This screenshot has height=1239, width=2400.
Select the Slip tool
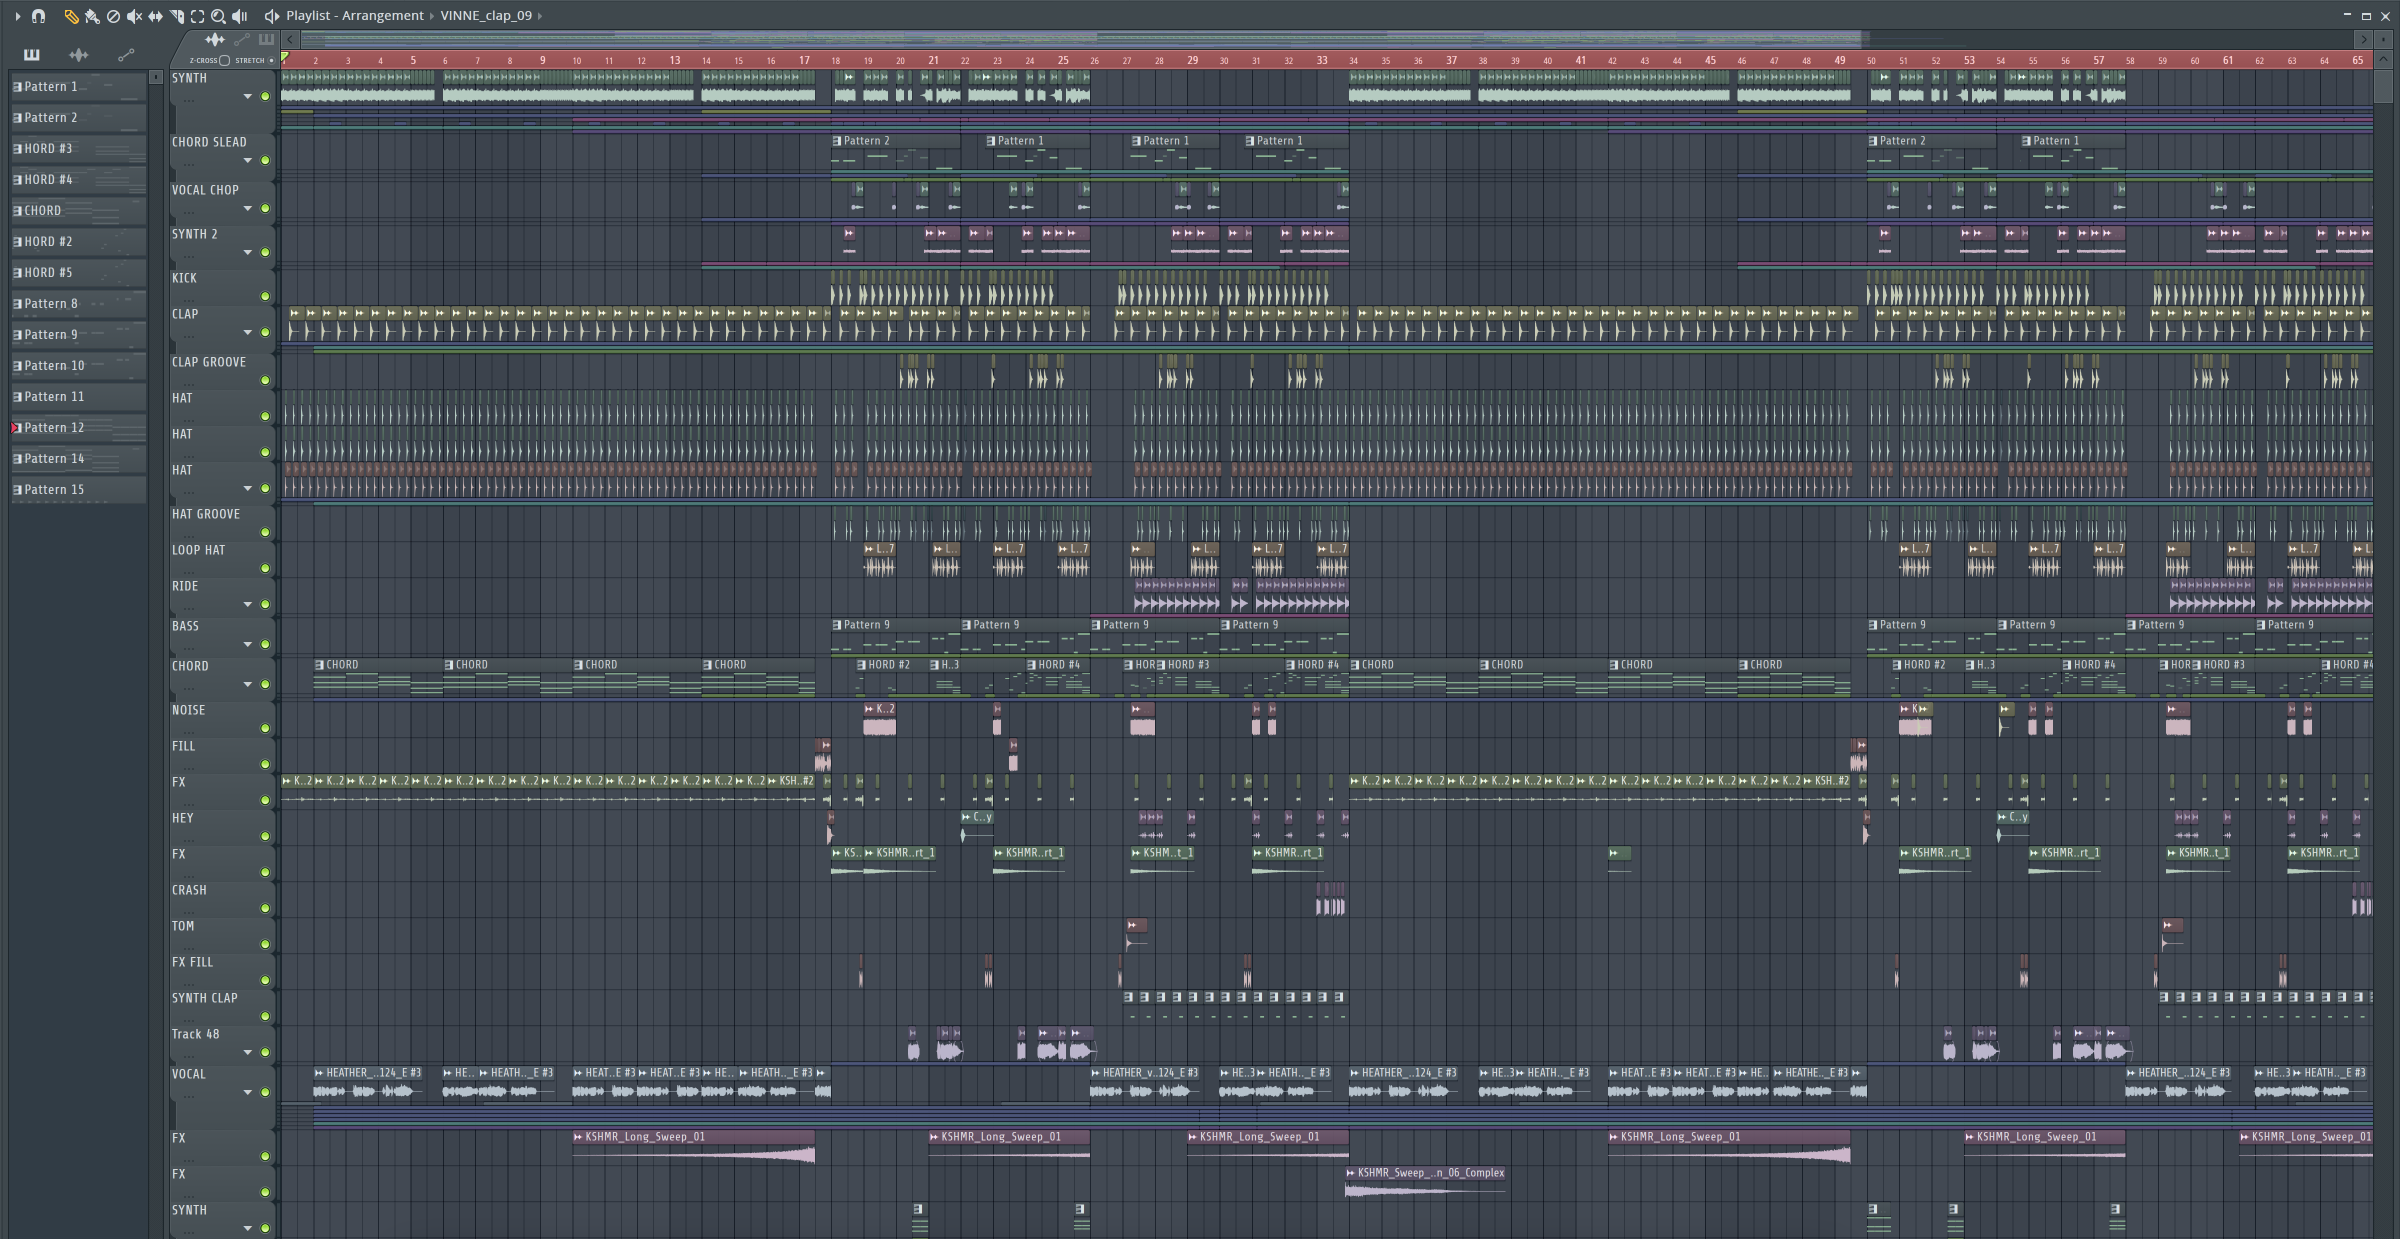155,16
